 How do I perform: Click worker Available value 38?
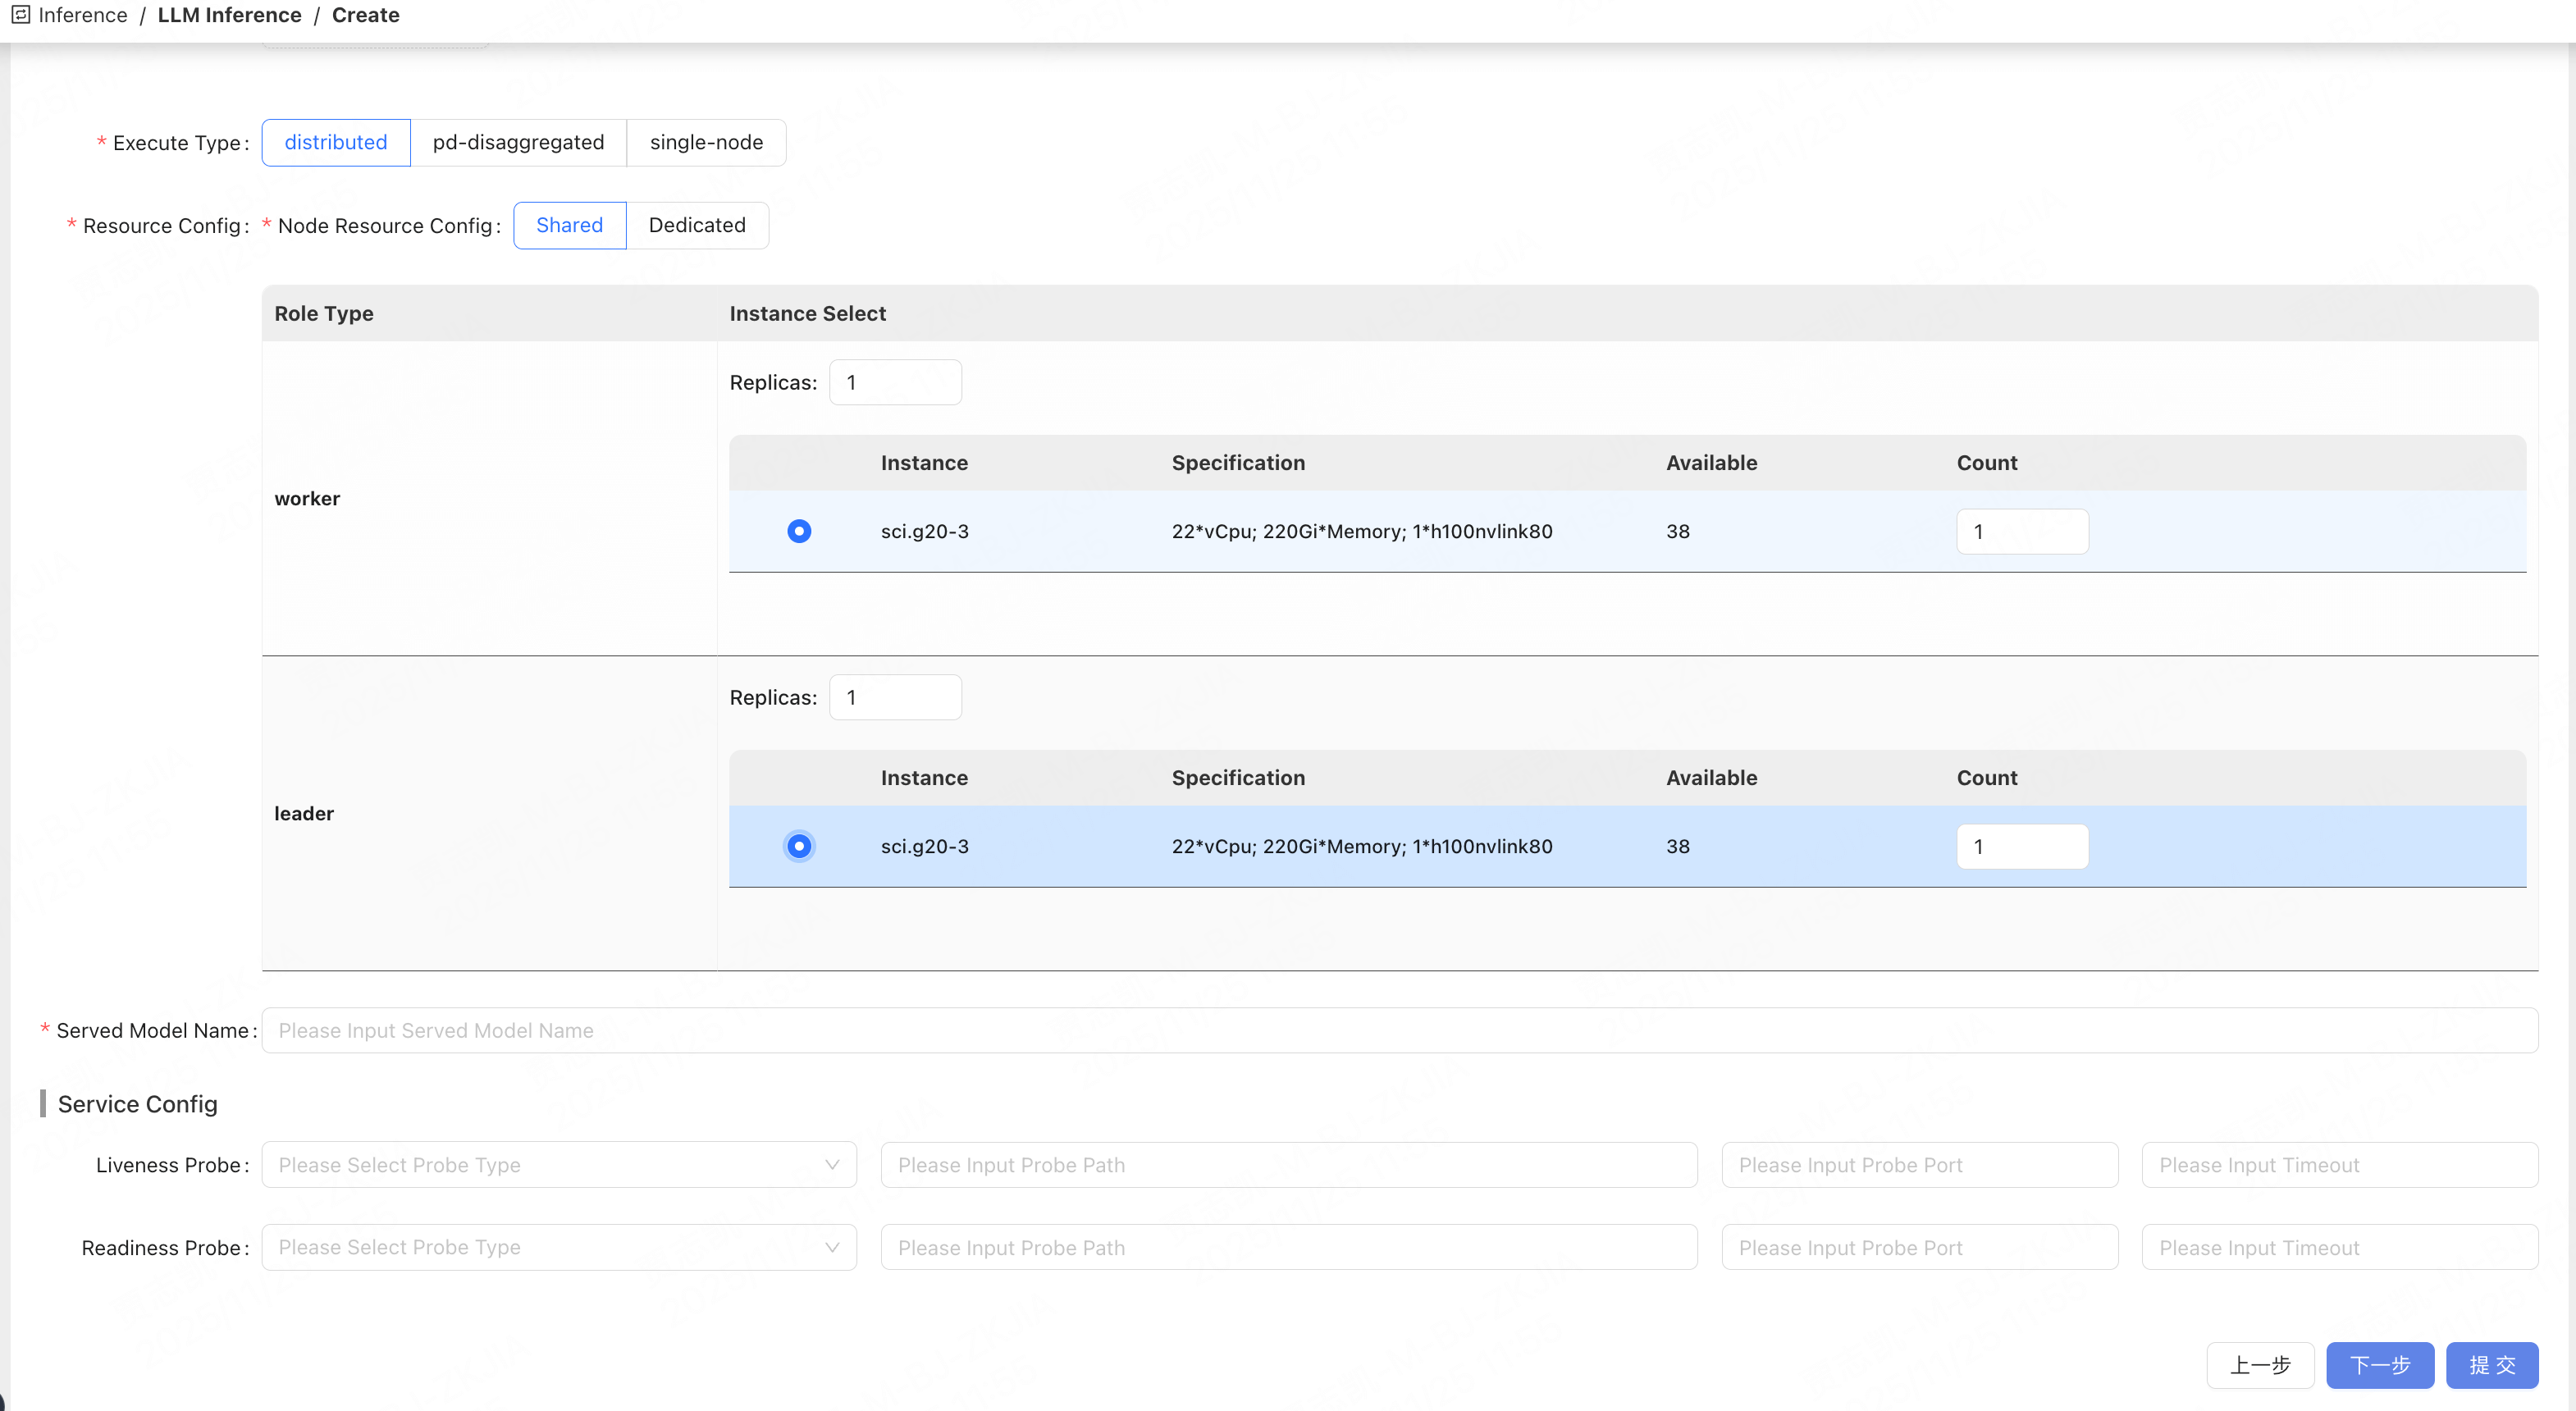[x=1678, y=531]
